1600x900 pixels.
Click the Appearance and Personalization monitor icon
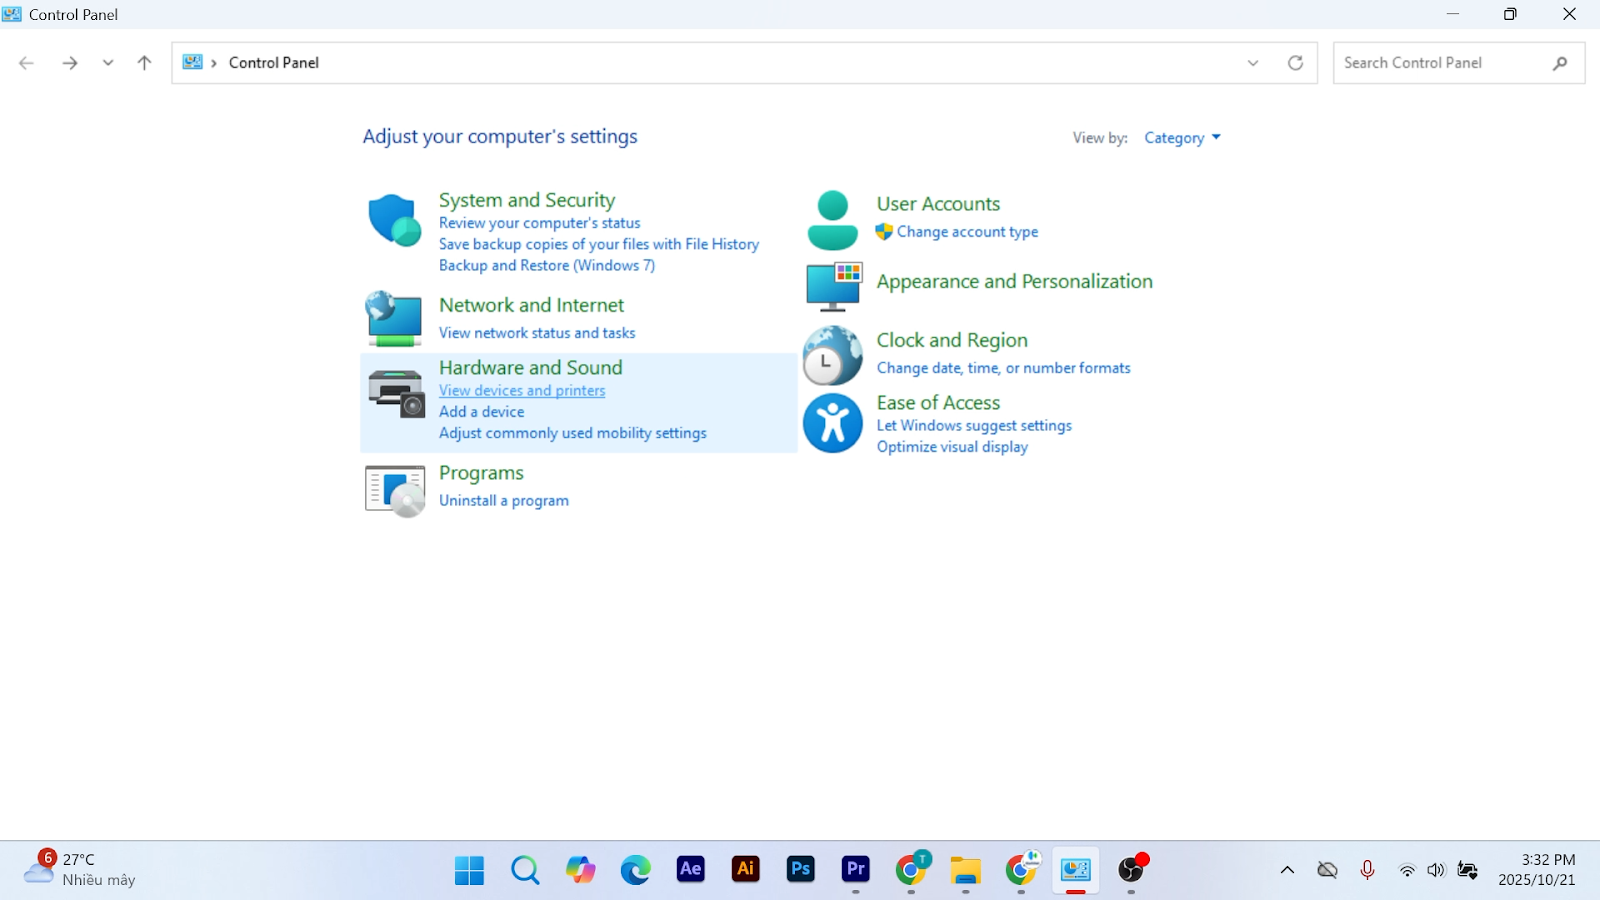[x=834, y=286]
